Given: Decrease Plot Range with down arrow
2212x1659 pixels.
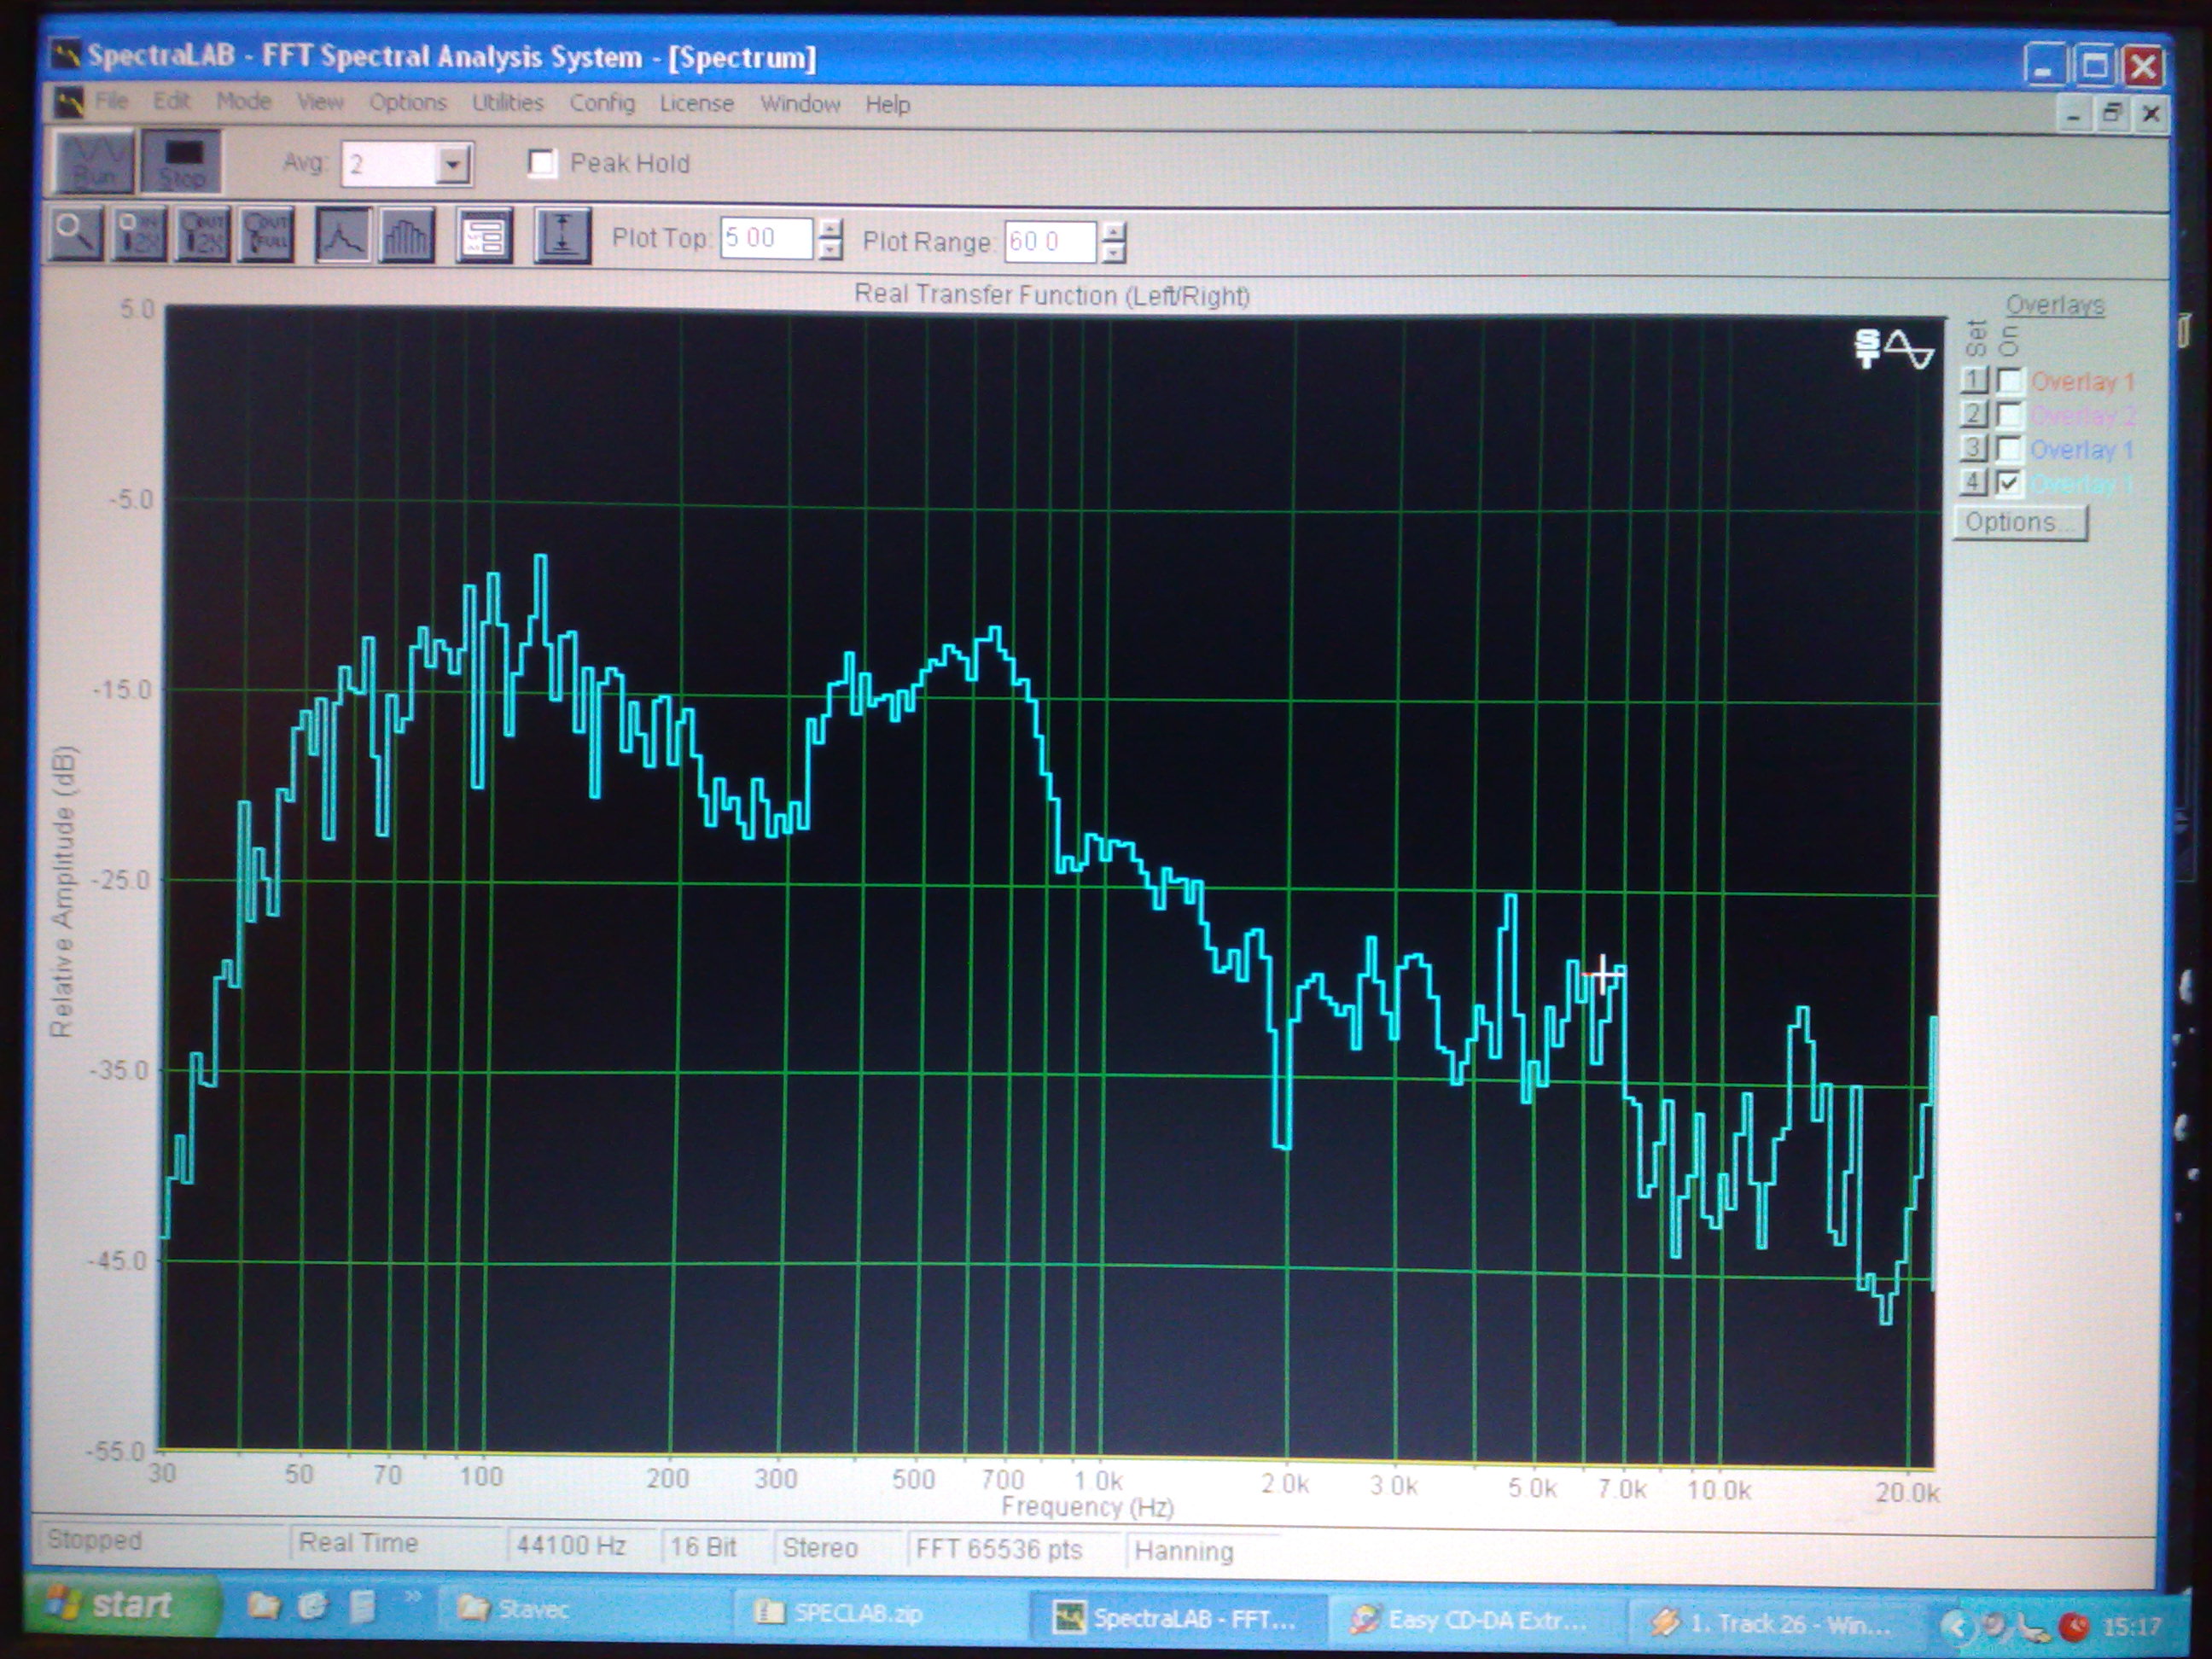Looking at the screenshot, I should point(1114,253).
